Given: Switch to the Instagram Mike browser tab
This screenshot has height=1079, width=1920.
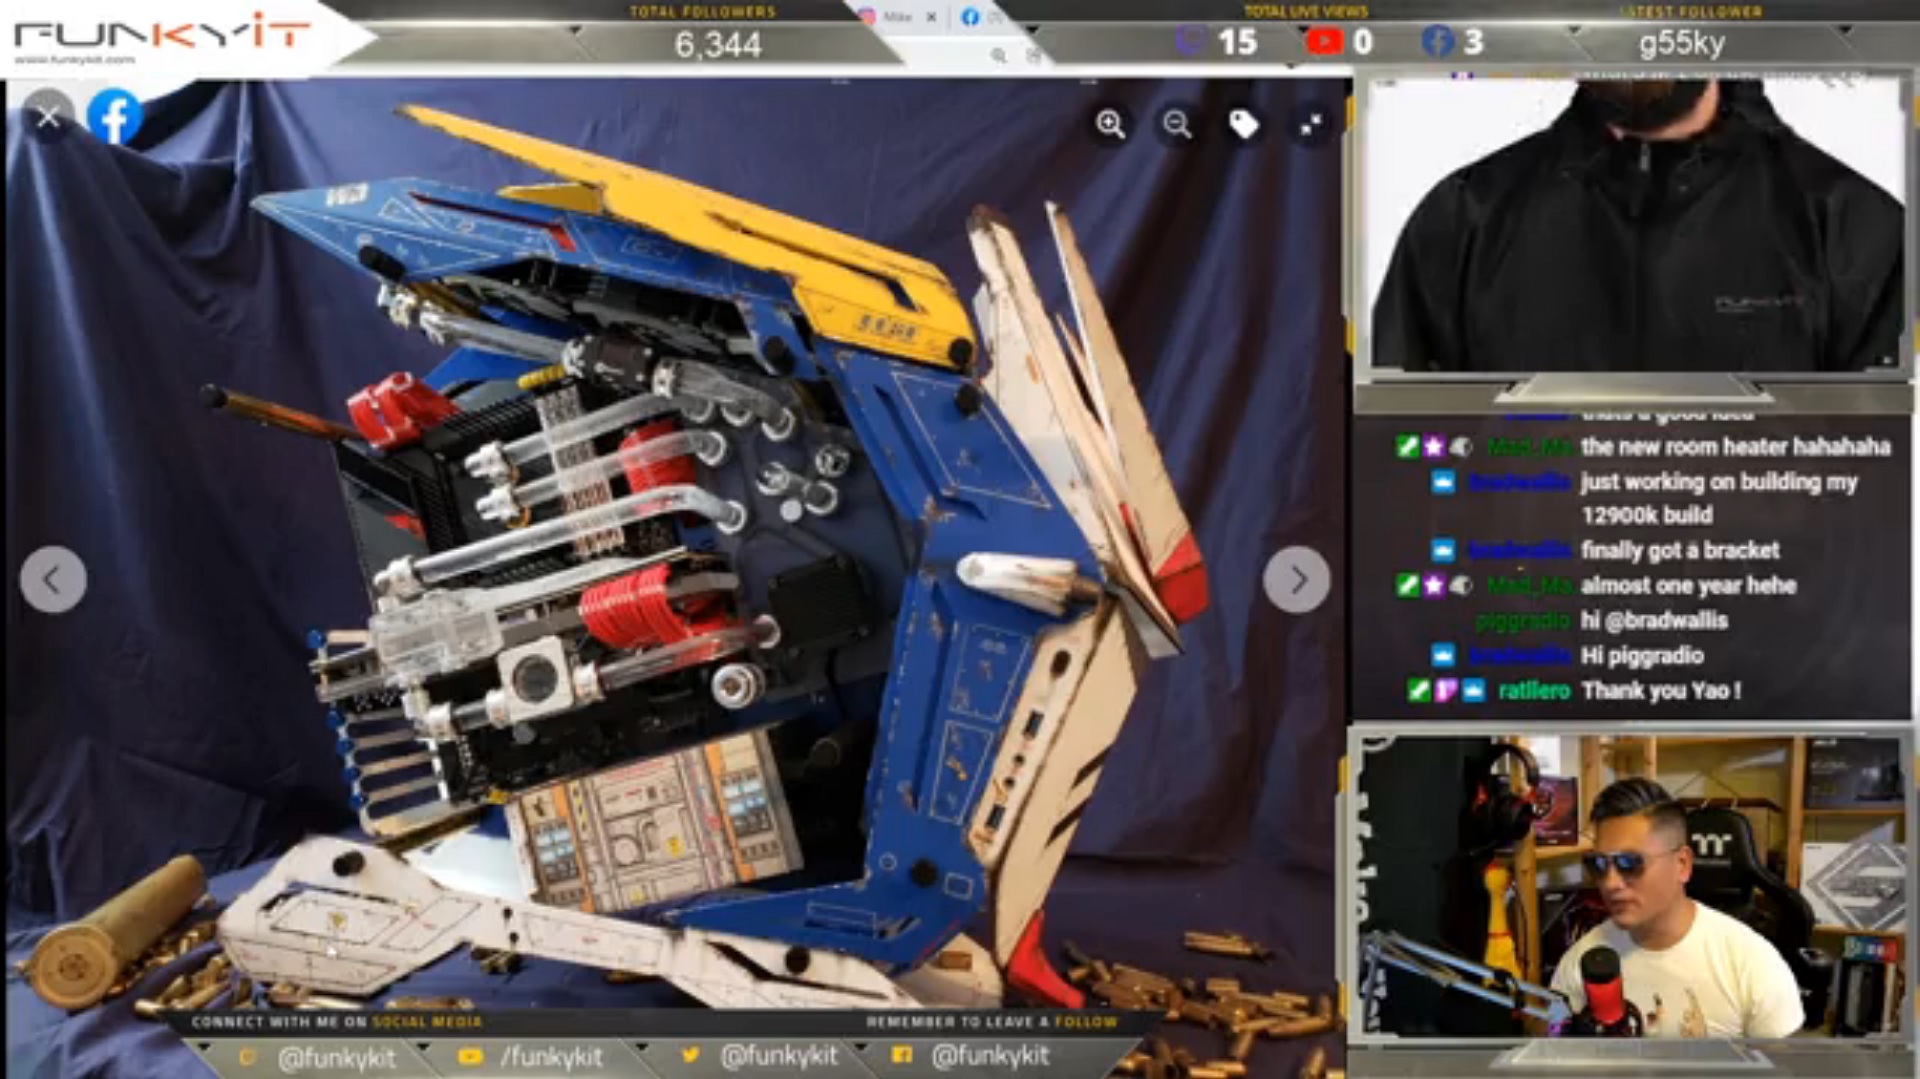Looking at the screenshot, I should coord(888,16).
